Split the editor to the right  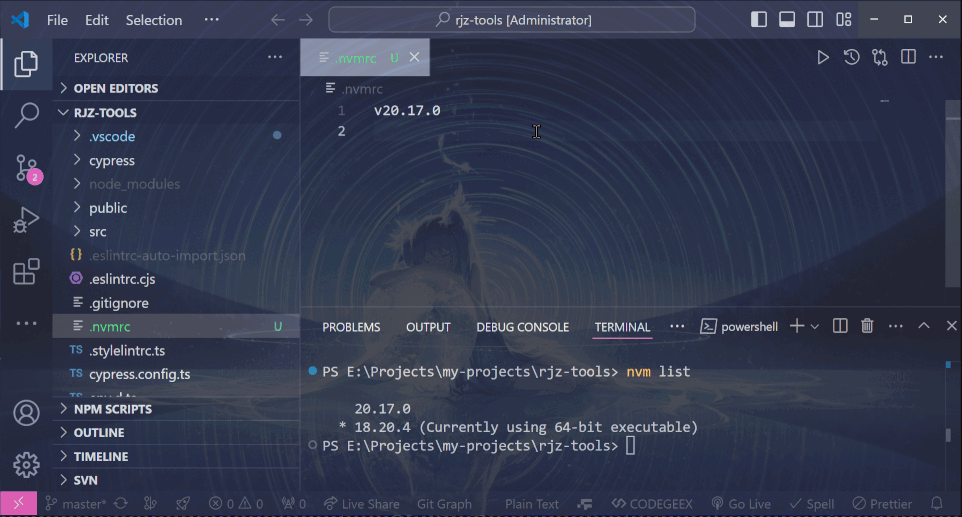click(x=908, y=57)
